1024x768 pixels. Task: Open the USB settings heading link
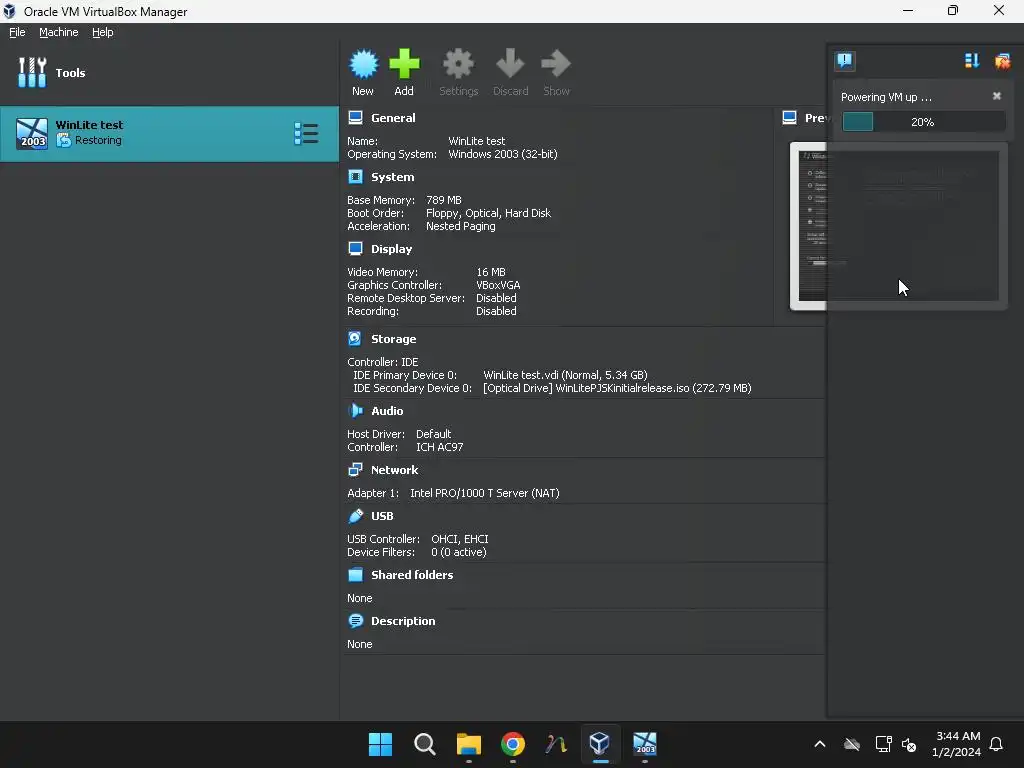(382, 516)
